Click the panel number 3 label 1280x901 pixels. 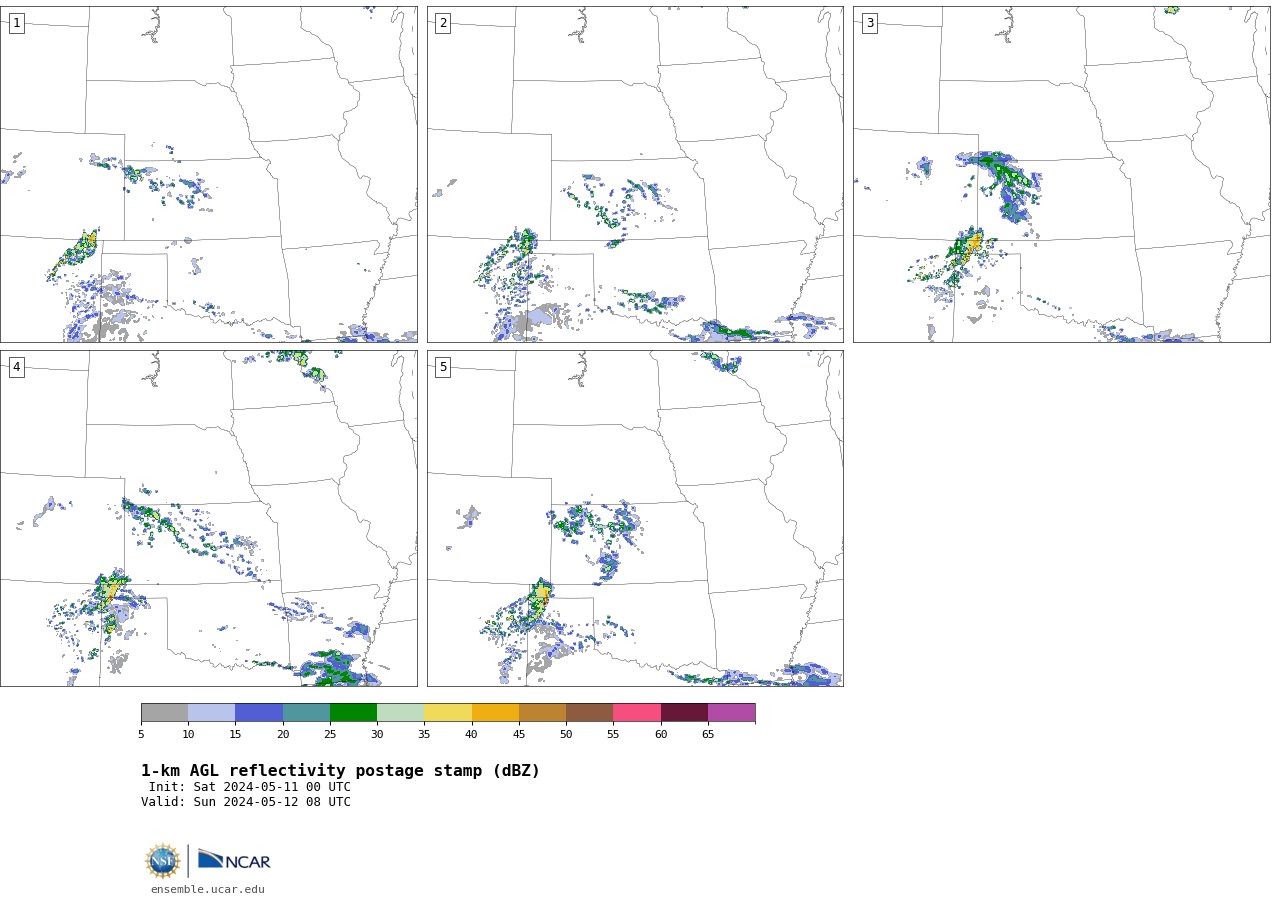tap(869, 23)
